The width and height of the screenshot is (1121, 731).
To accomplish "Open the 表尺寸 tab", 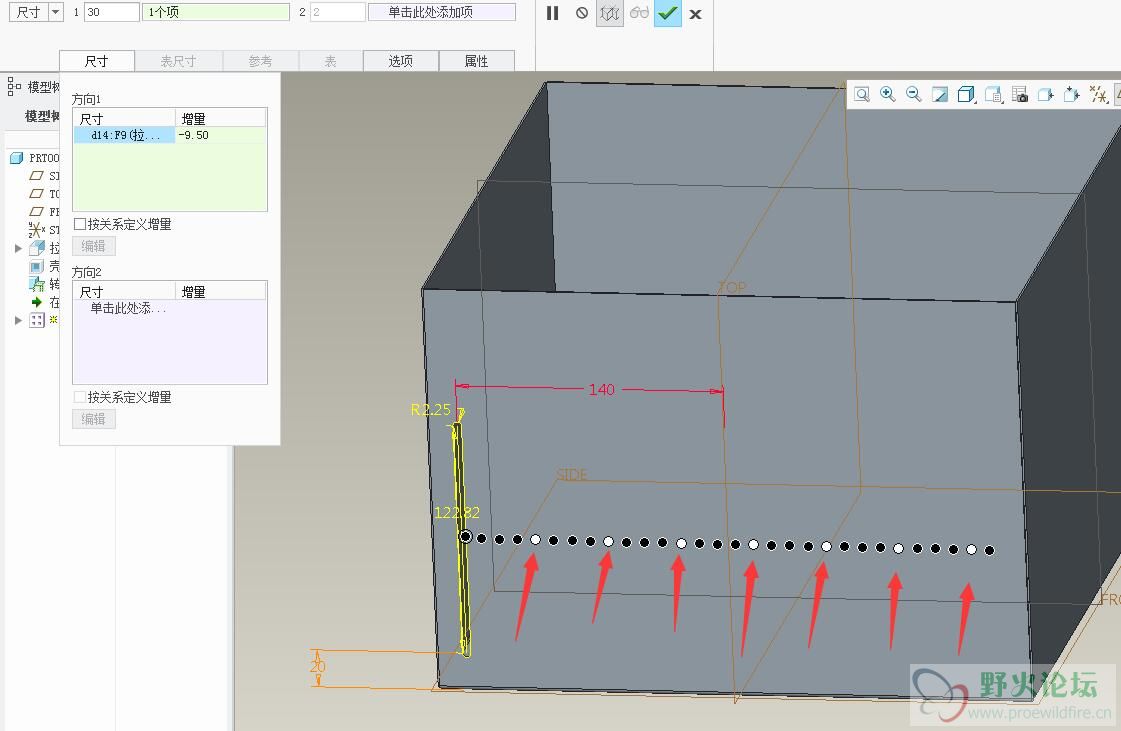I will 178,61.
